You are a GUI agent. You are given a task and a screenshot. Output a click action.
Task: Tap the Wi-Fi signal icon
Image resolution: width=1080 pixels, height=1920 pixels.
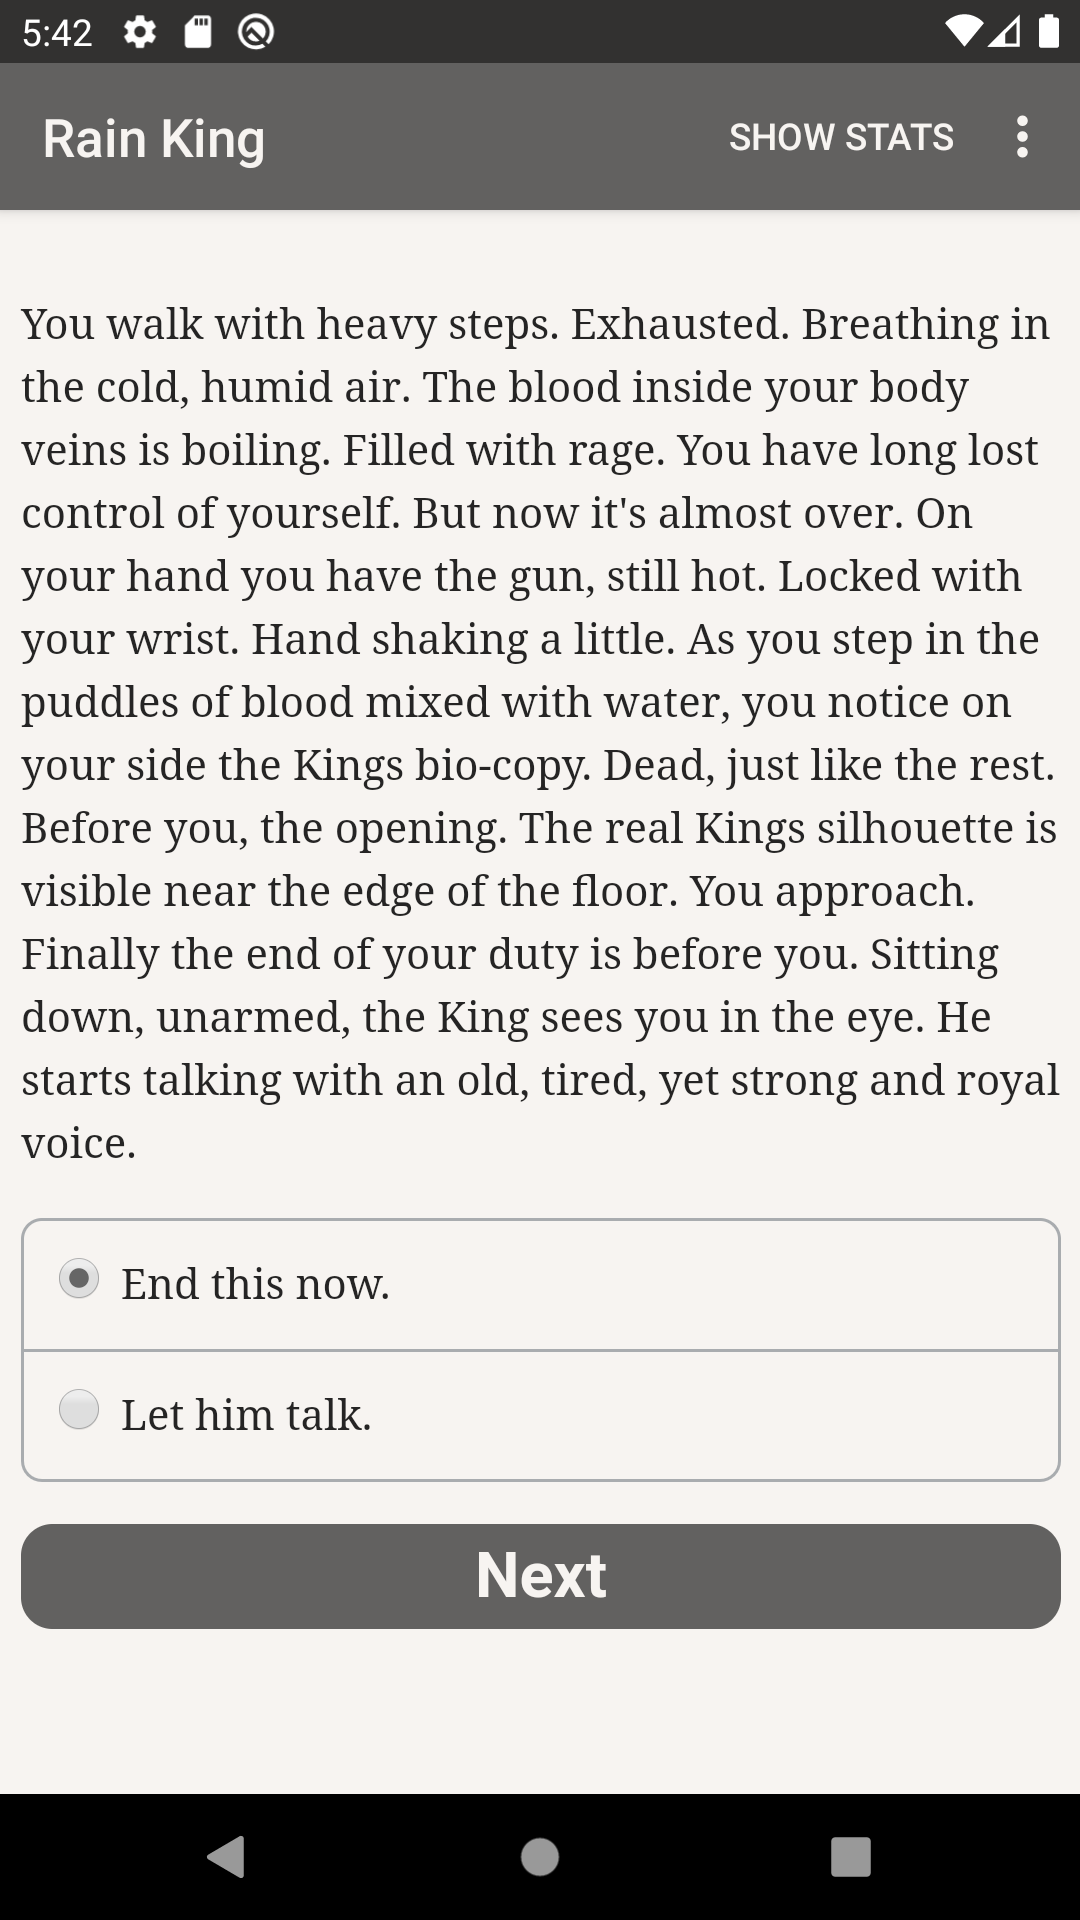[x=963, y=32]
